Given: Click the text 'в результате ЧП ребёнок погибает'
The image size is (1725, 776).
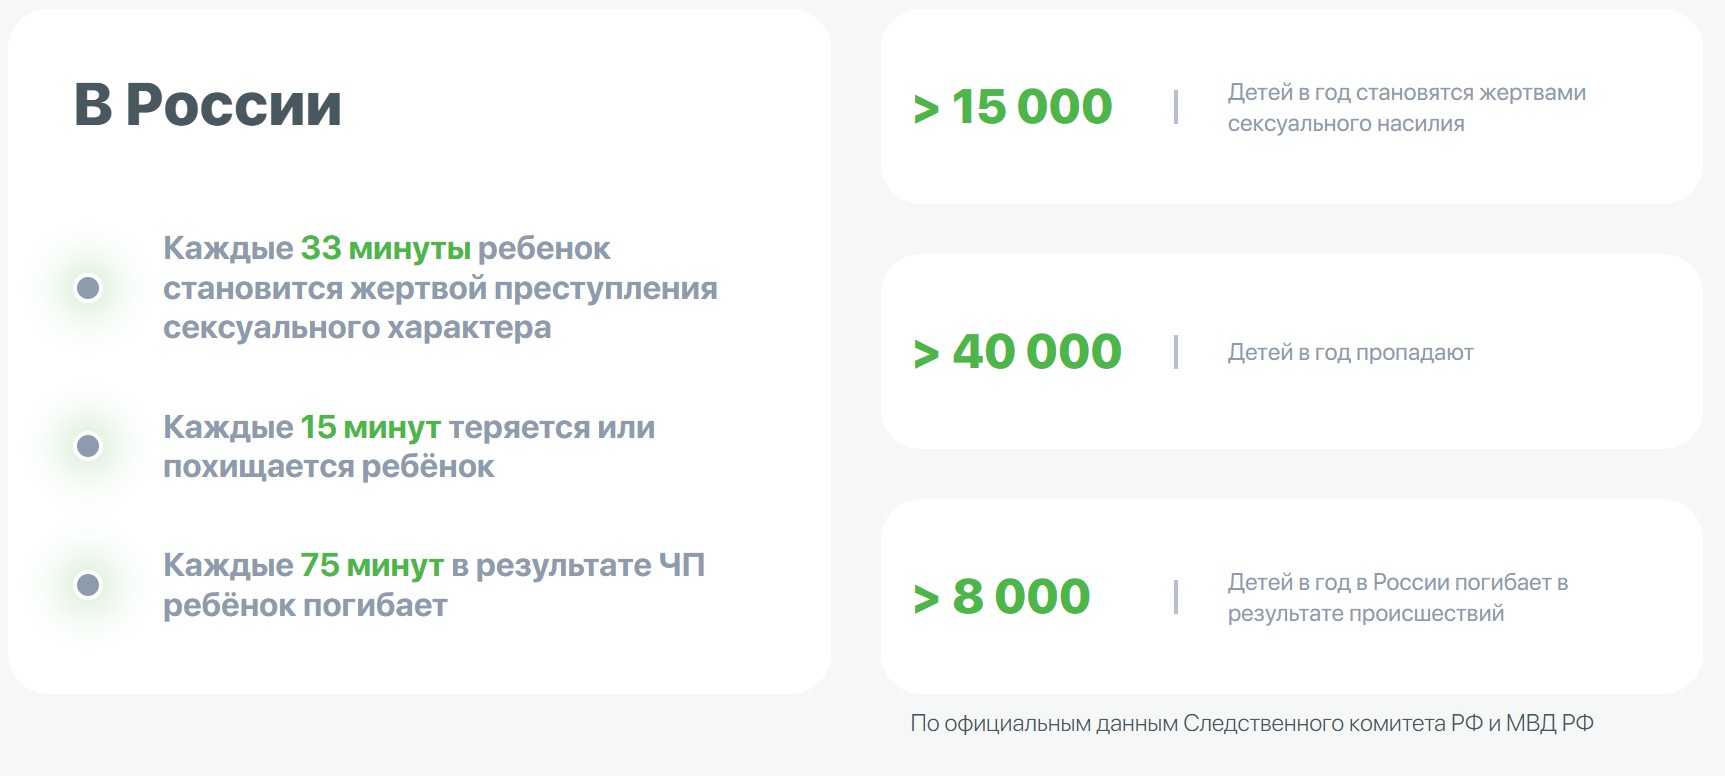Looking at the screenshot, I should coord(434,585).
